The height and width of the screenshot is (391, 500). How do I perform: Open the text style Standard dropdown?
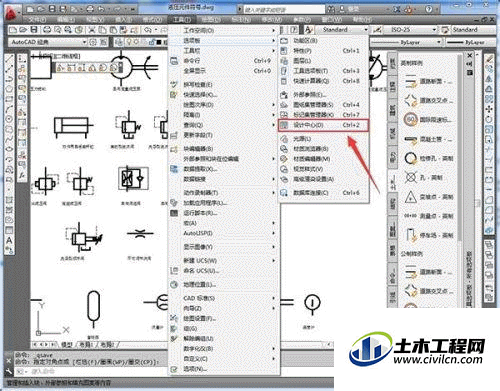[342, 30]
